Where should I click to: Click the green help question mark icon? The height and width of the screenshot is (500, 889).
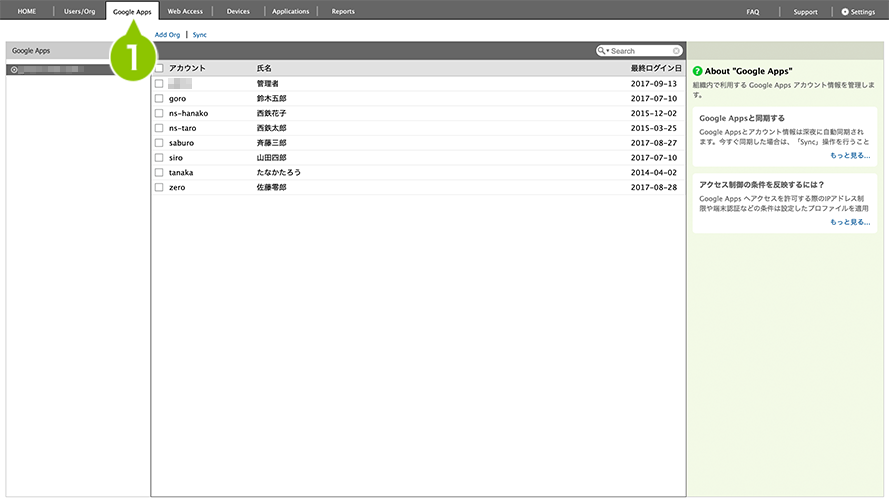click(697, 71)
